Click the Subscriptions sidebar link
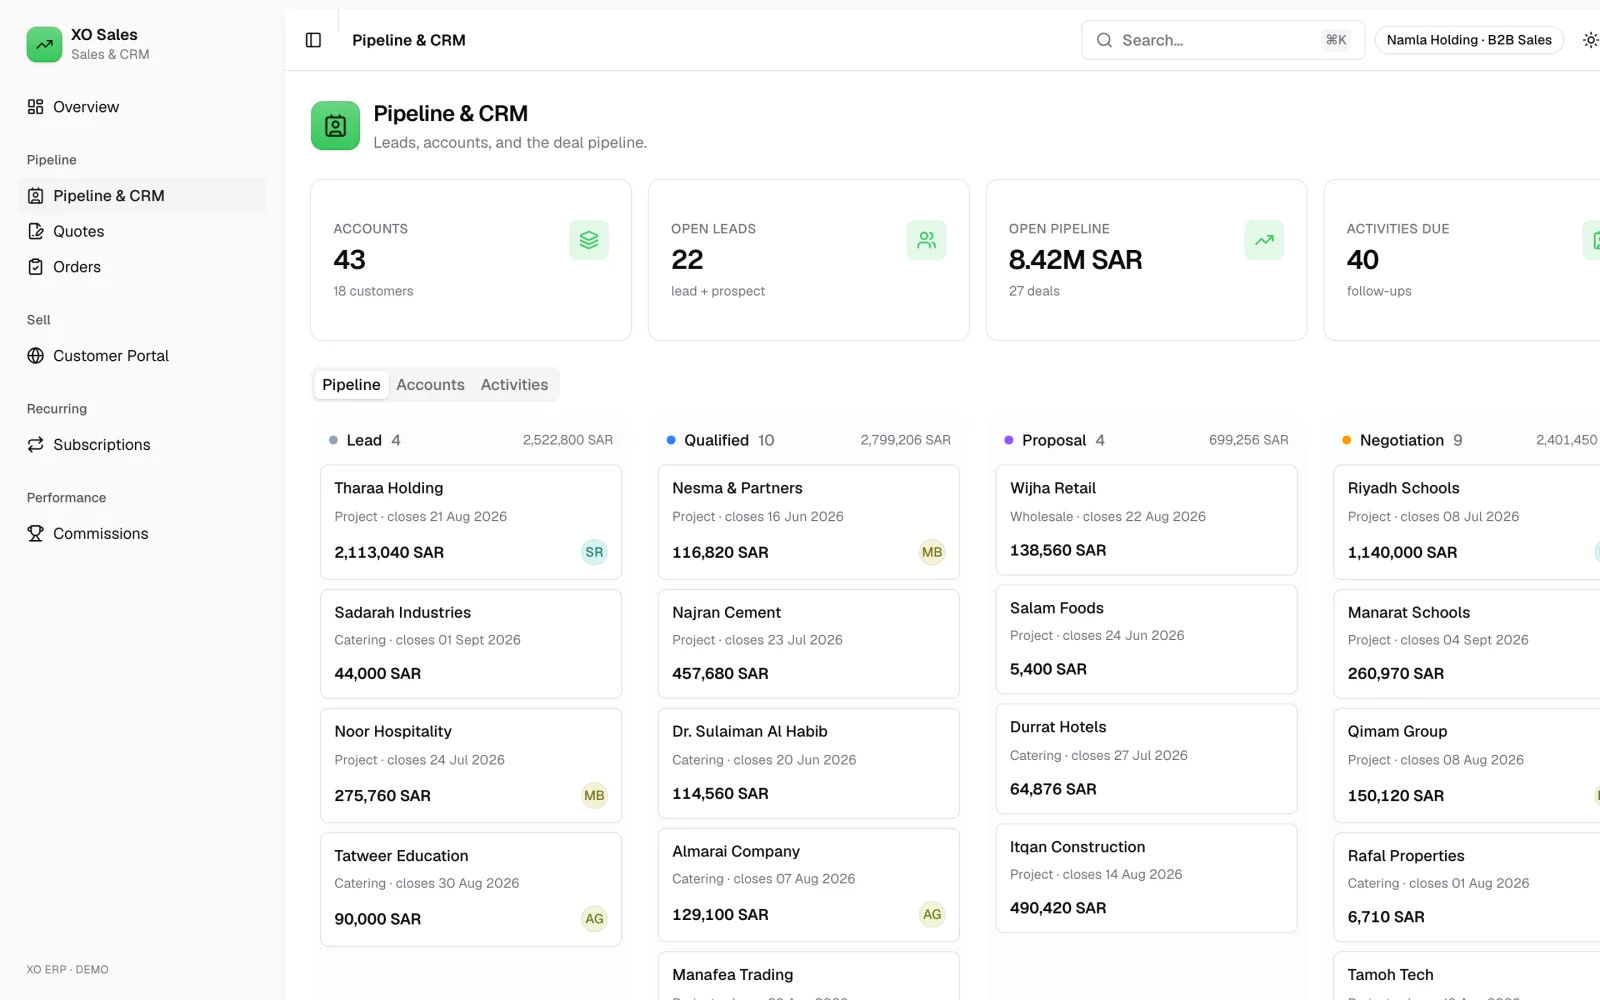Screen dimensions: 1600x1000 tap(142, 445)
